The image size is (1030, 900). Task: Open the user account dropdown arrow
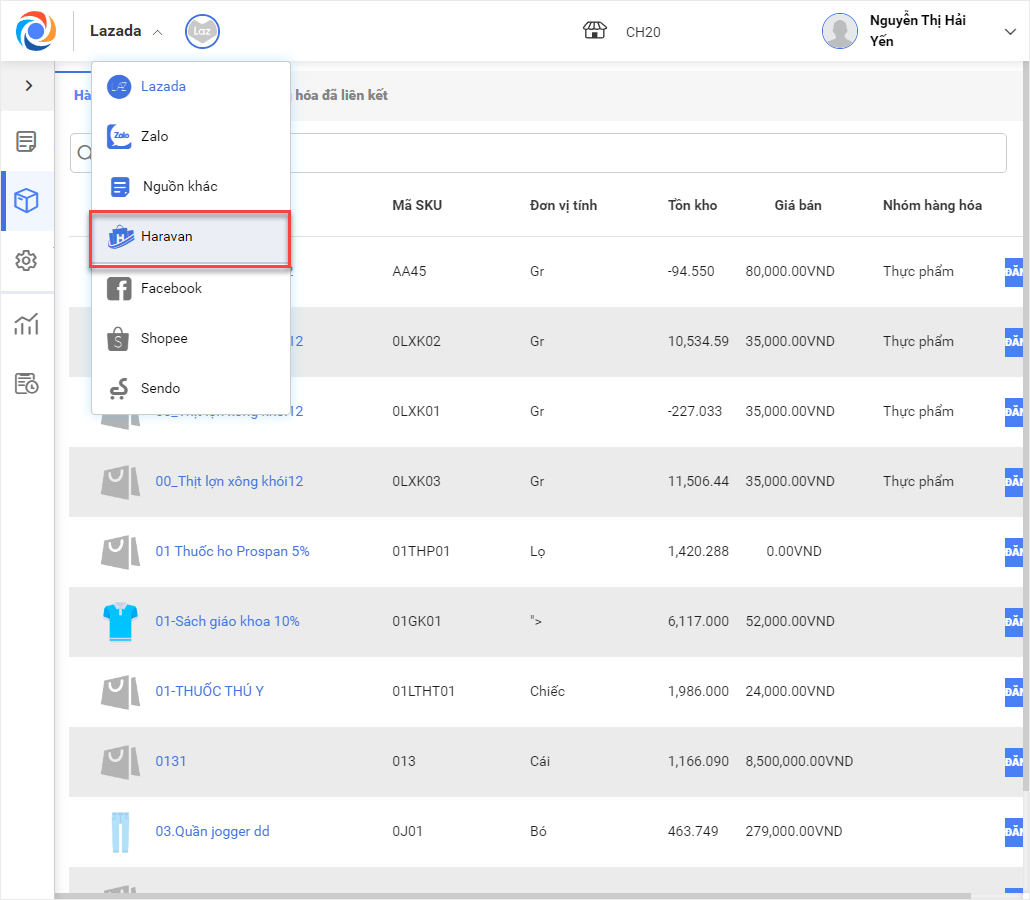pos(1009,32)
